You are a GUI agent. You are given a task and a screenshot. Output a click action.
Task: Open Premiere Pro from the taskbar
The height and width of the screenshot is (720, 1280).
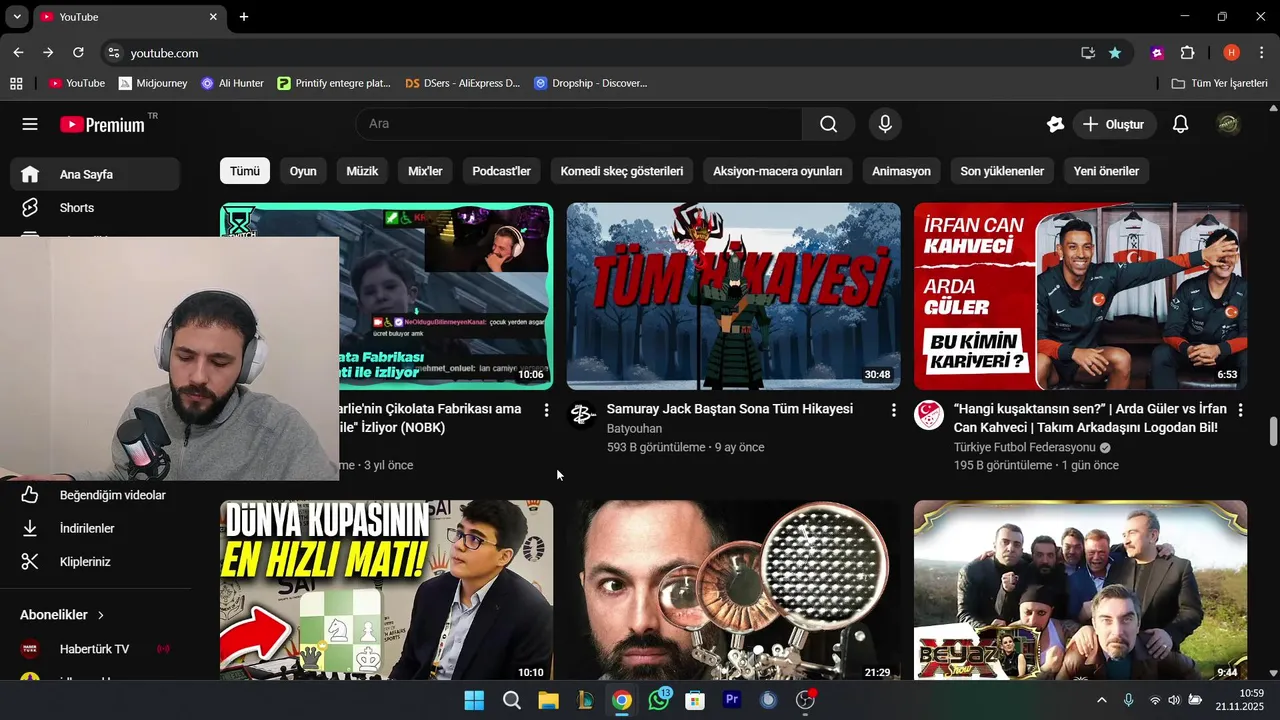[732, 700]
